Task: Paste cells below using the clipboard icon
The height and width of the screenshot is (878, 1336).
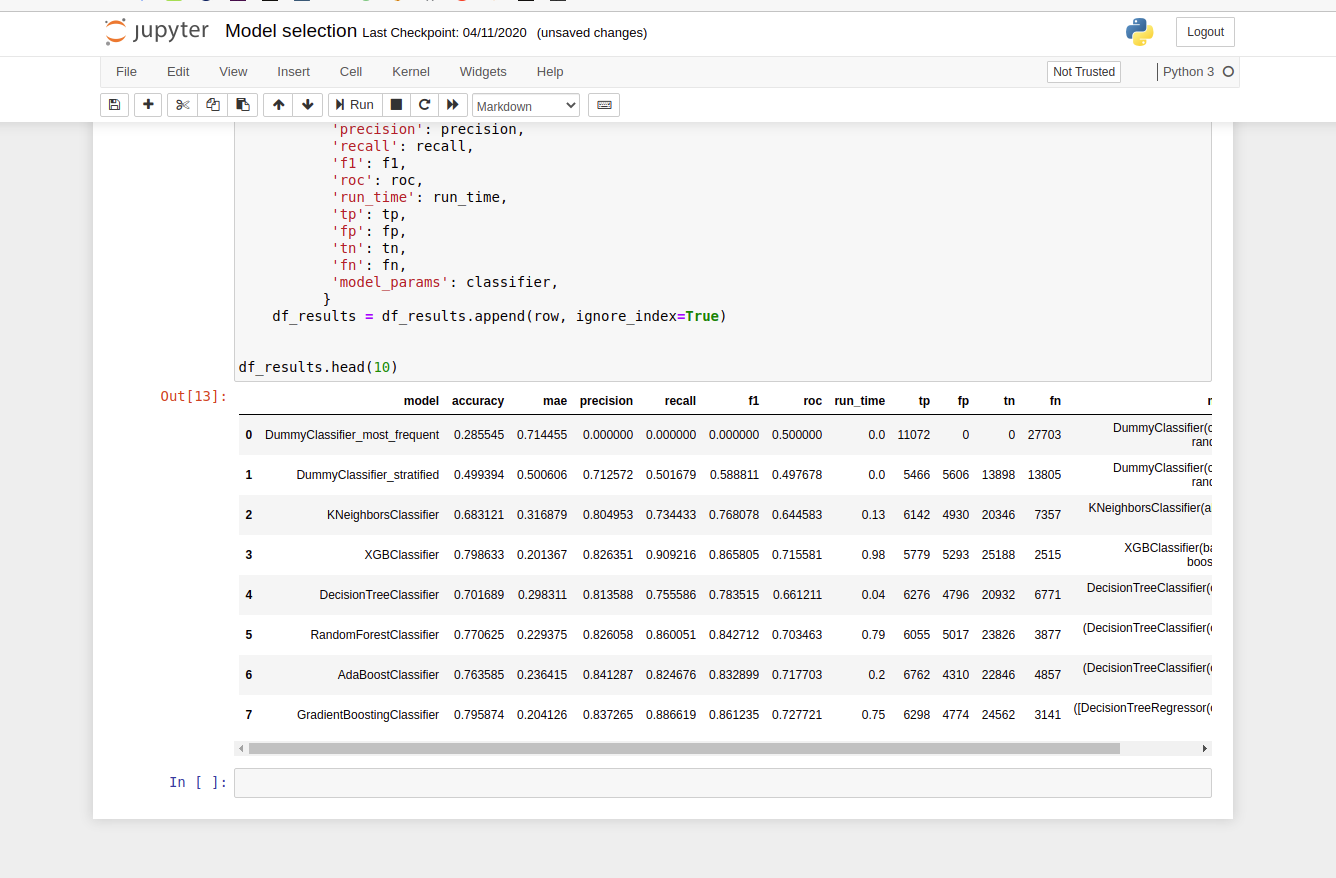Action: [242, 105]
